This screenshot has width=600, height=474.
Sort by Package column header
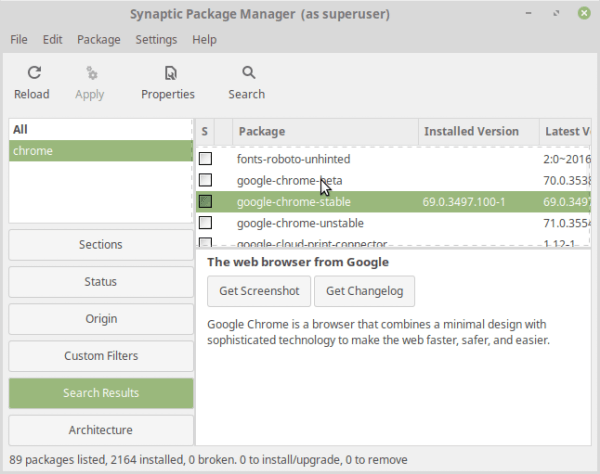[325, 132]
